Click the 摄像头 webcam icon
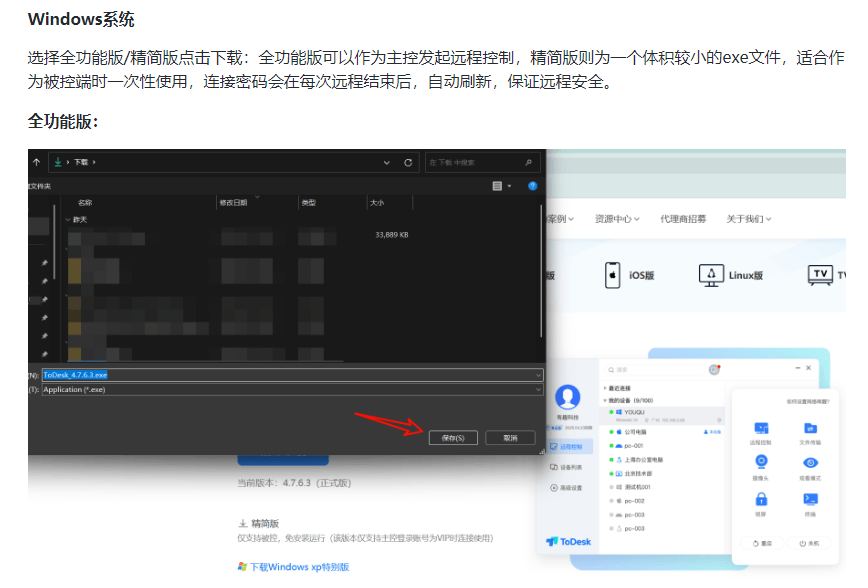This screenshot has height=588, width=868. click(x=761, y=461)
